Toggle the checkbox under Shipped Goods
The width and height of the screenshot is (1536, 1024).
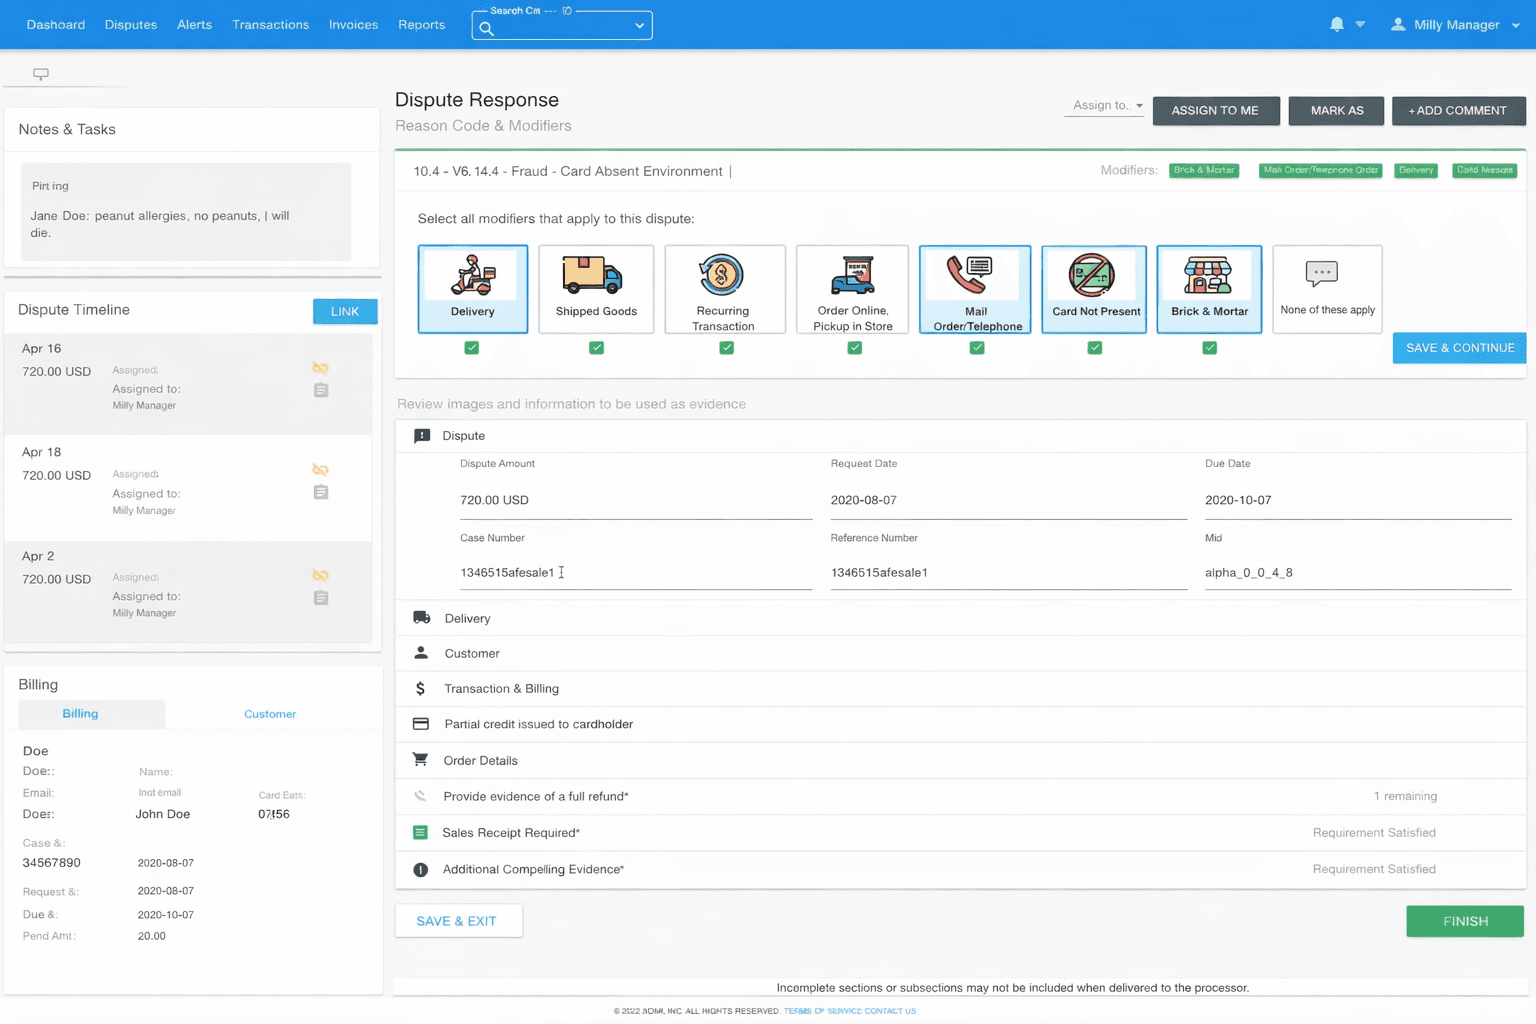[597, 348]
